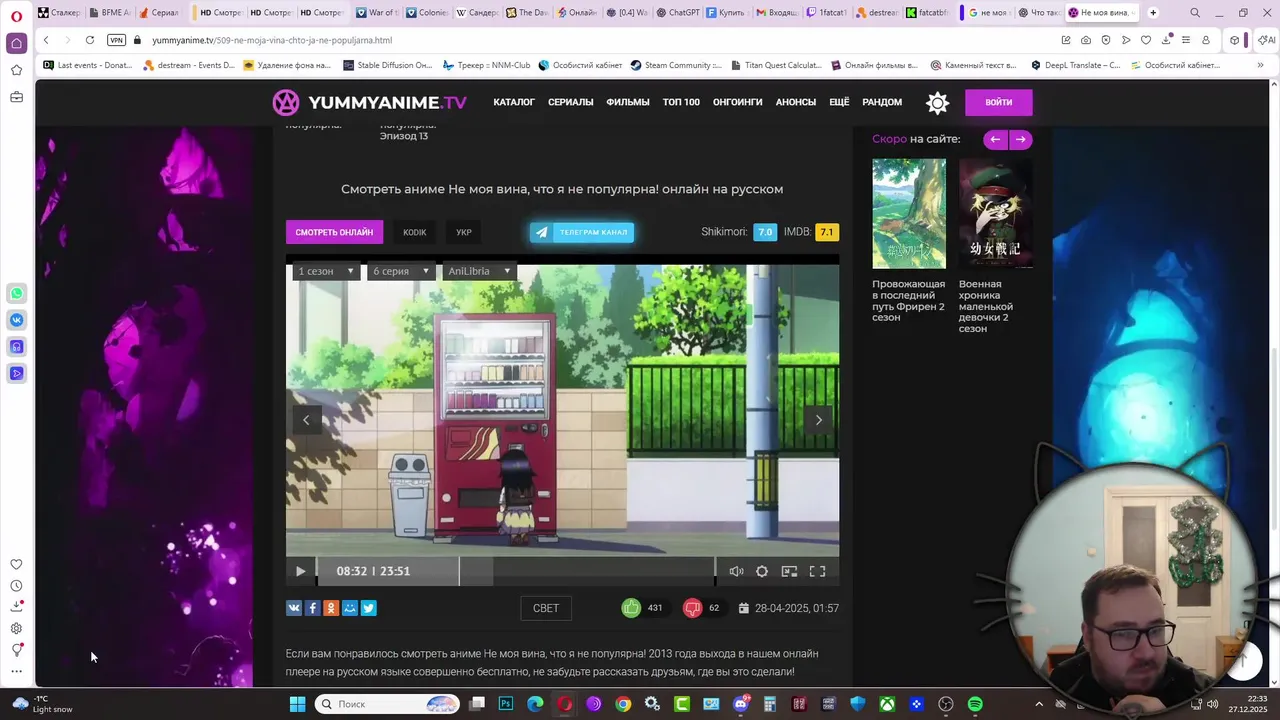The image size is (1280, 720).
Task: Open Steam Community bookmark
Action: 676,65
